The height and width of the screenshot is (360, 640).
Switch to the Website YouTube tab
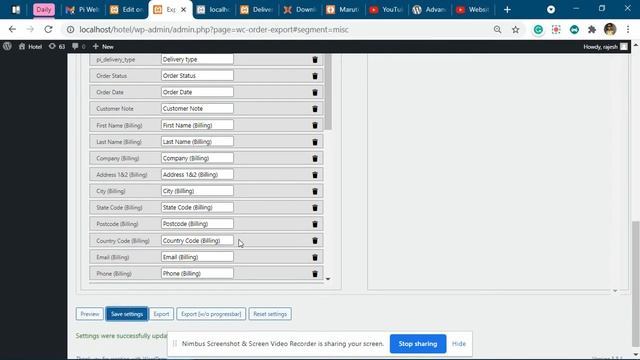(x=473, y=9)
